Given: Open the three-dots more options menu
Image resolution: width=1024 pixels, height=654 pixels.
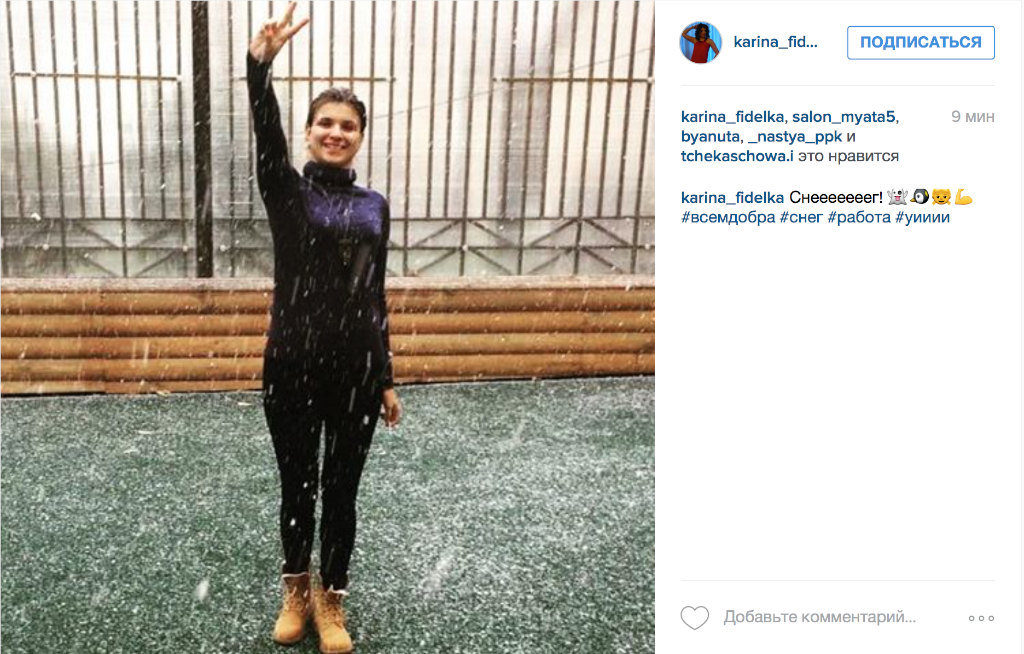Looking at the screenshot, I should 981,618.
